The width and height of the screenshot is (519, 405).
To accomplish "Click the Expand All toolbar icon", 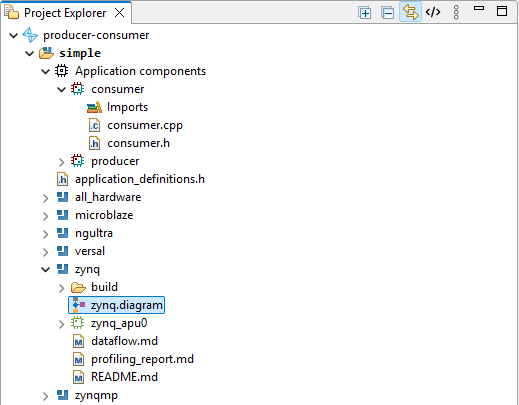I will click(365, 13).
